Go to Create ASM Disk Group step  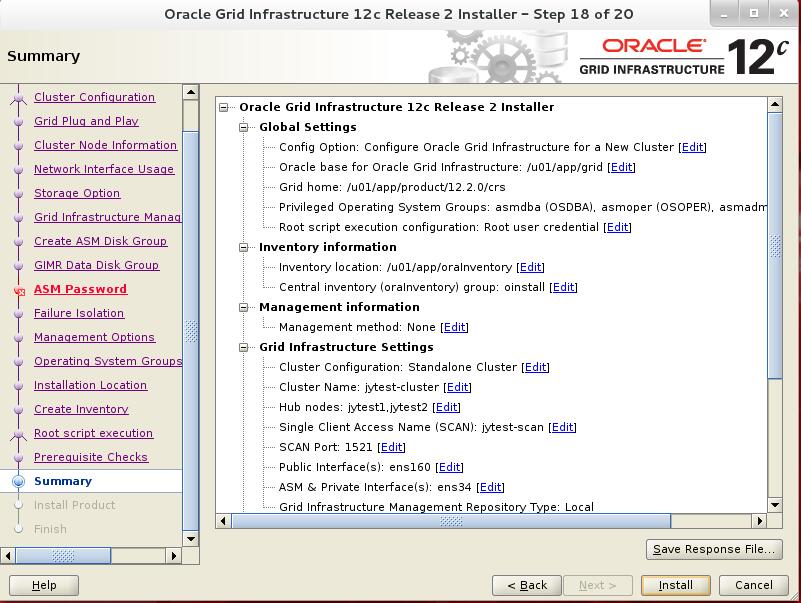point(101,241)
